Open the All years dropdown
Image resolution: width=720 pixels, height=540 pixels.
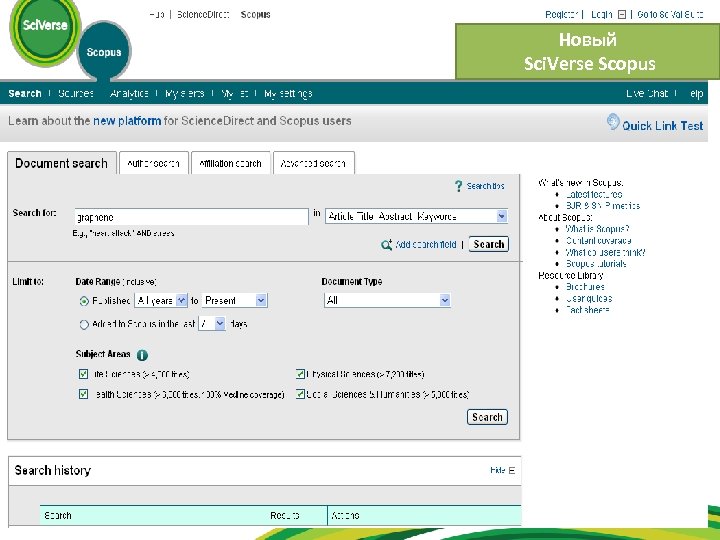(161, 301)
